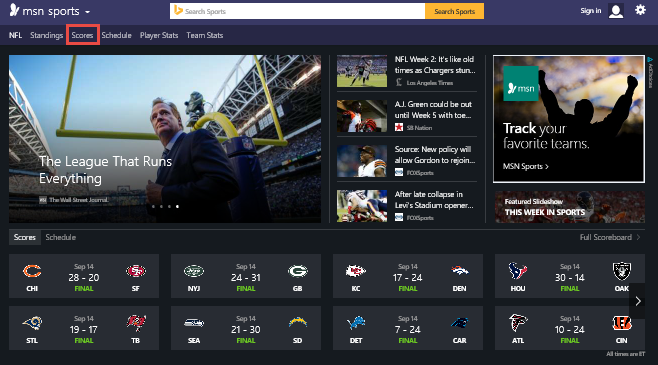Screen dimensions: 658x365
Task: Switch to the Schedule tab below headlines
Action: tap(60, 237)
